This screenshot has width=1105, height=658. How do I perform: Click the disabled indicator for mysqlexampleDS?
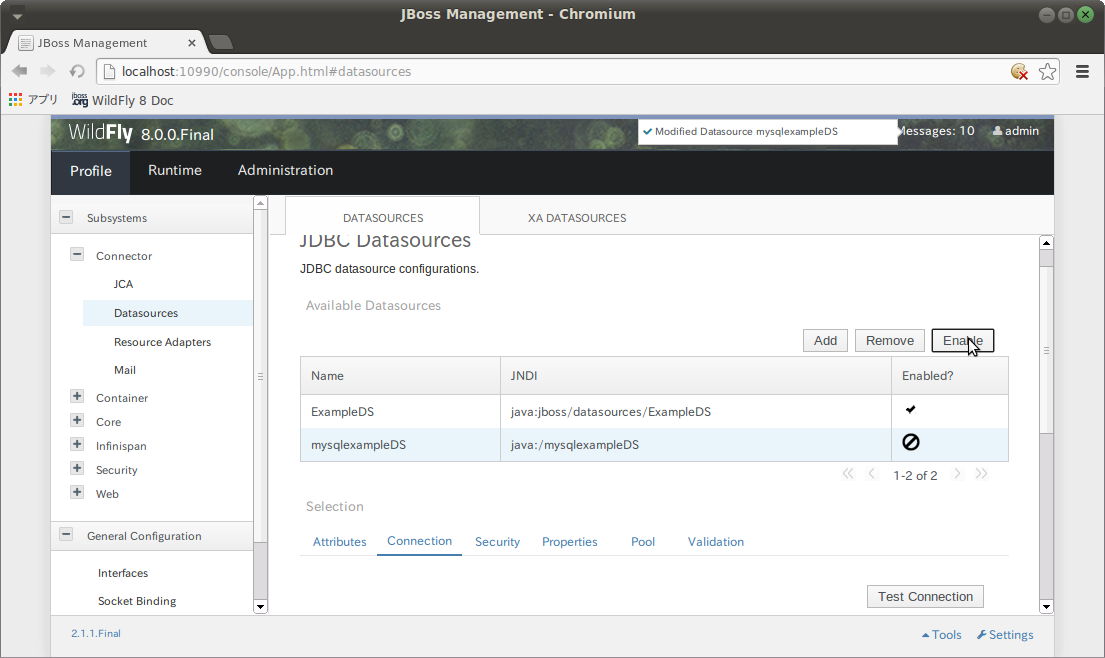[x=911, y=441]
